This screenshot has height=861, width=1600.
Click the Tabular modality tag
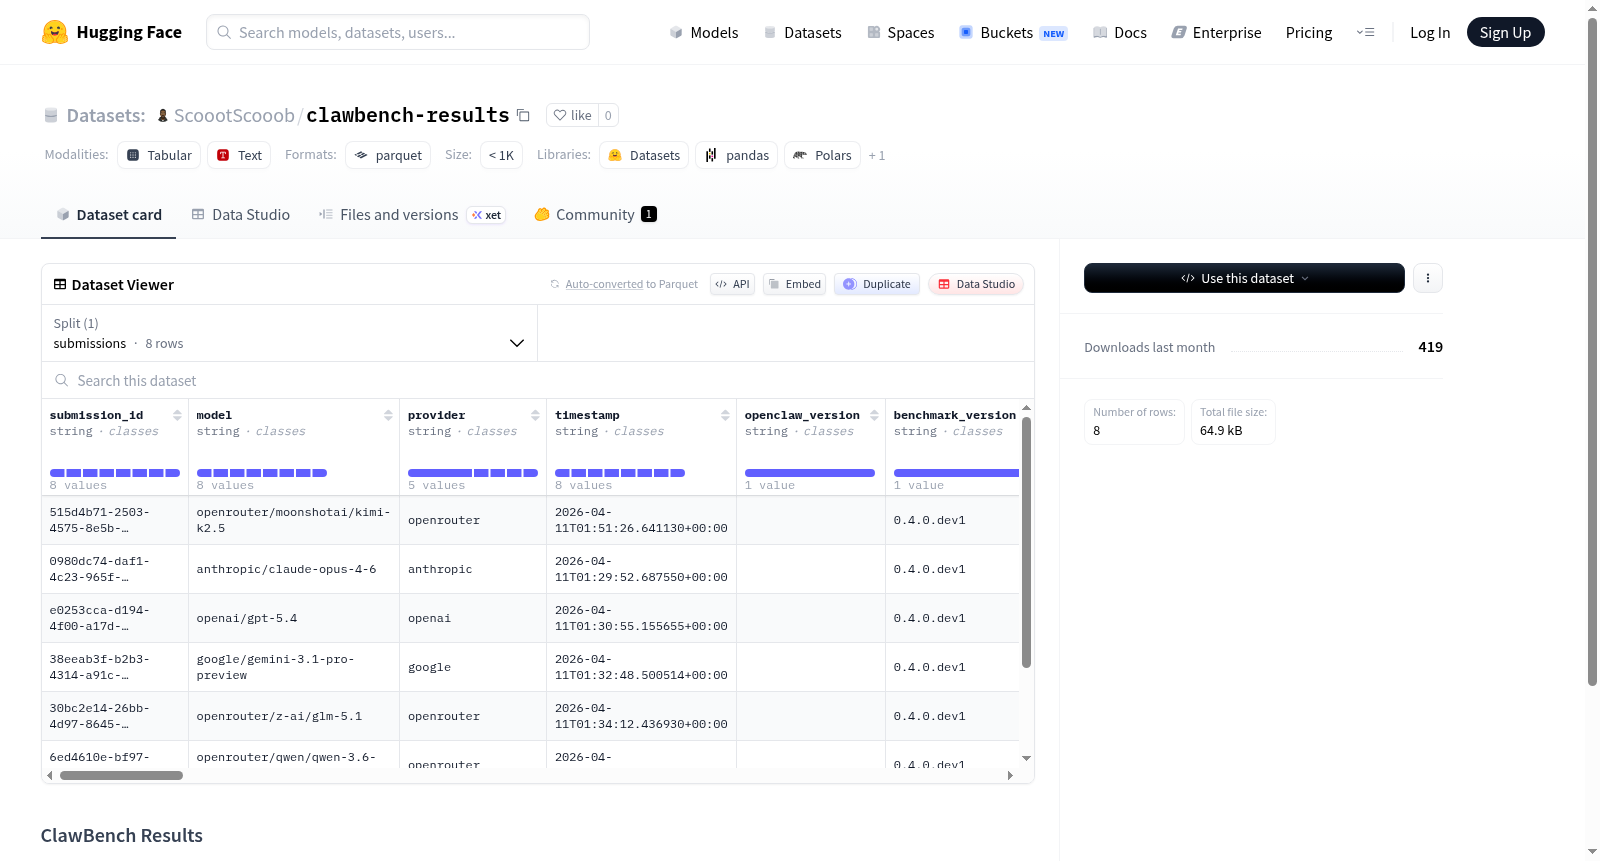point(159,155)
